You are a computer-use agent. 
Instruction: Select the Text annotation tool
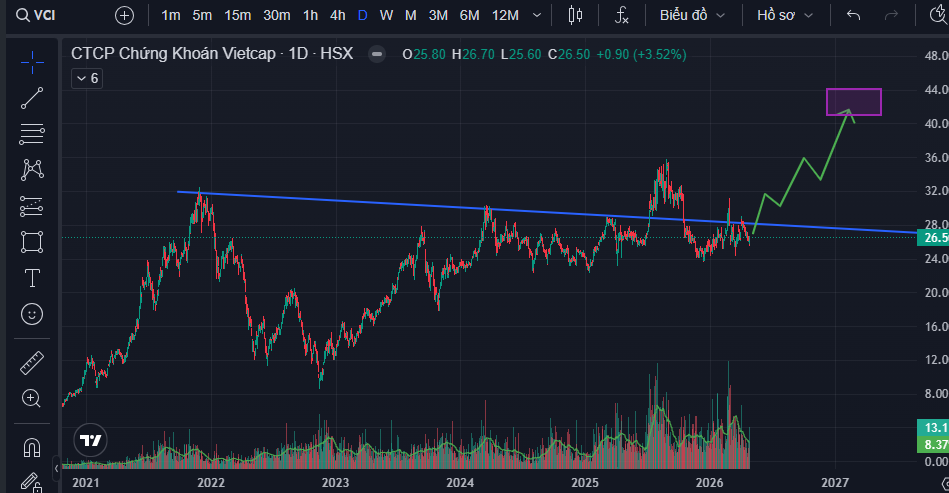[32, 278]
